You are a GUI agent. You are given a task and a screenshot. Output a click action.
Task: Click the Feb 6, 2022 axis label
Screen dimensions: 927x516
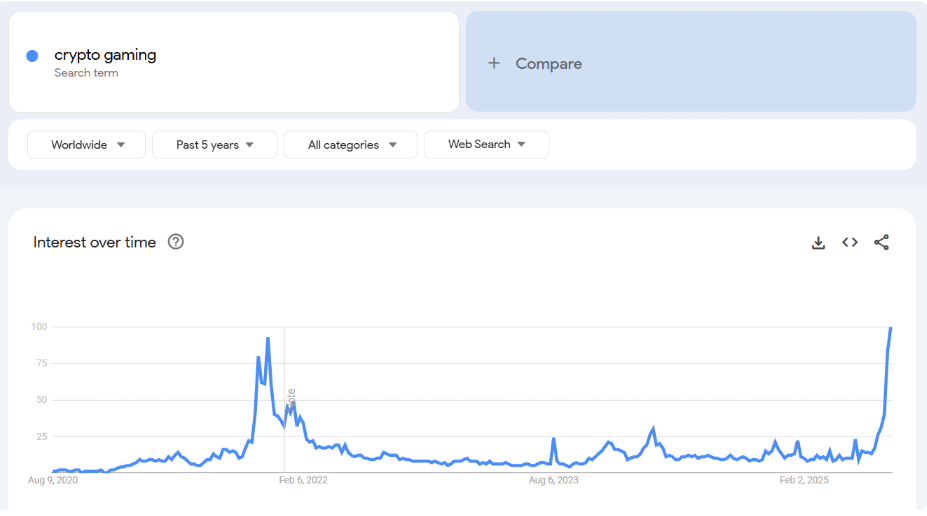pyautogui.click(x=303, y=480)
